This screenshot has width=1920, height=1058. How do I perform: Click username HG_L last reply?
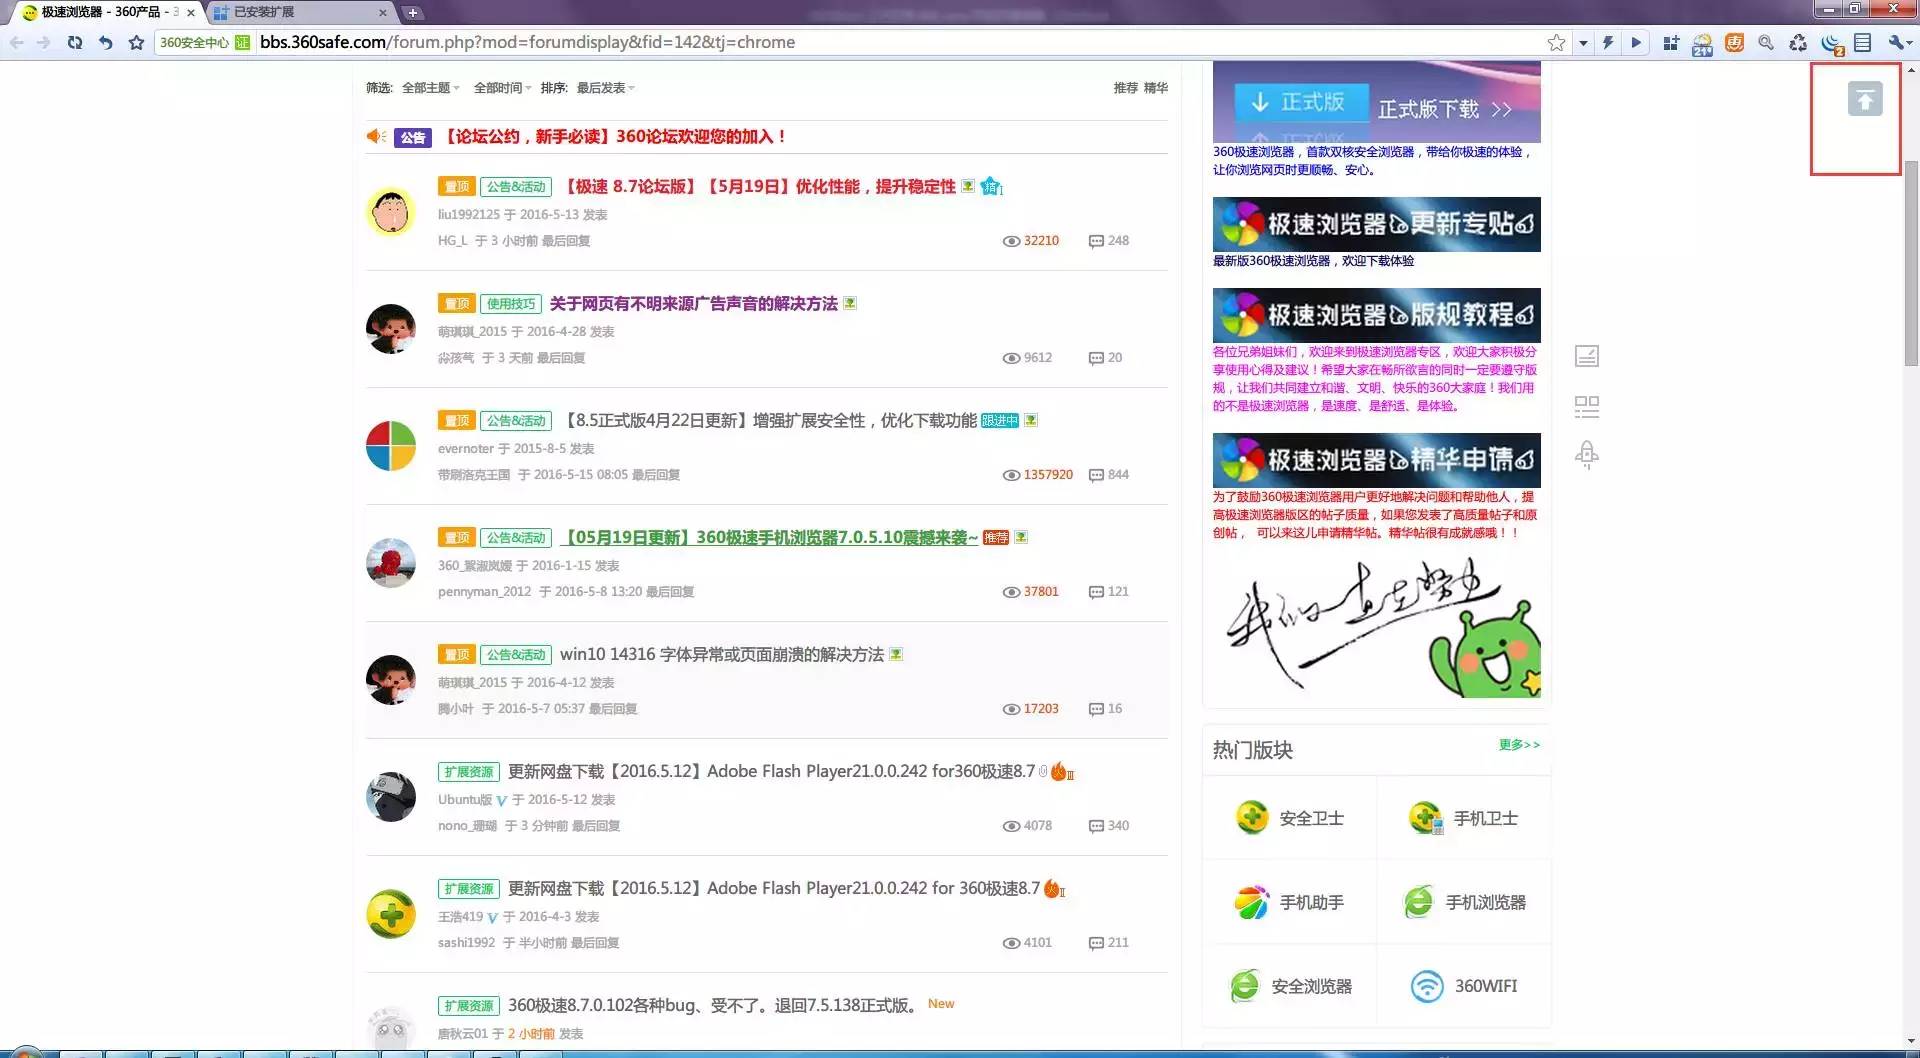point(452,241)
